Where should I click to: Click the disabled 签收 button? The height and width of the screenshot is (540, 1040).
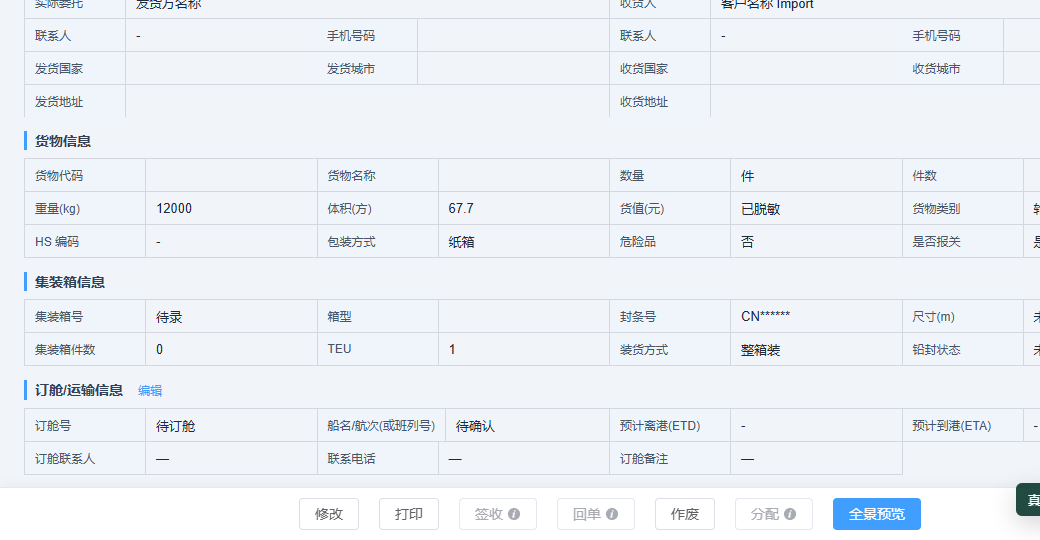497,514
